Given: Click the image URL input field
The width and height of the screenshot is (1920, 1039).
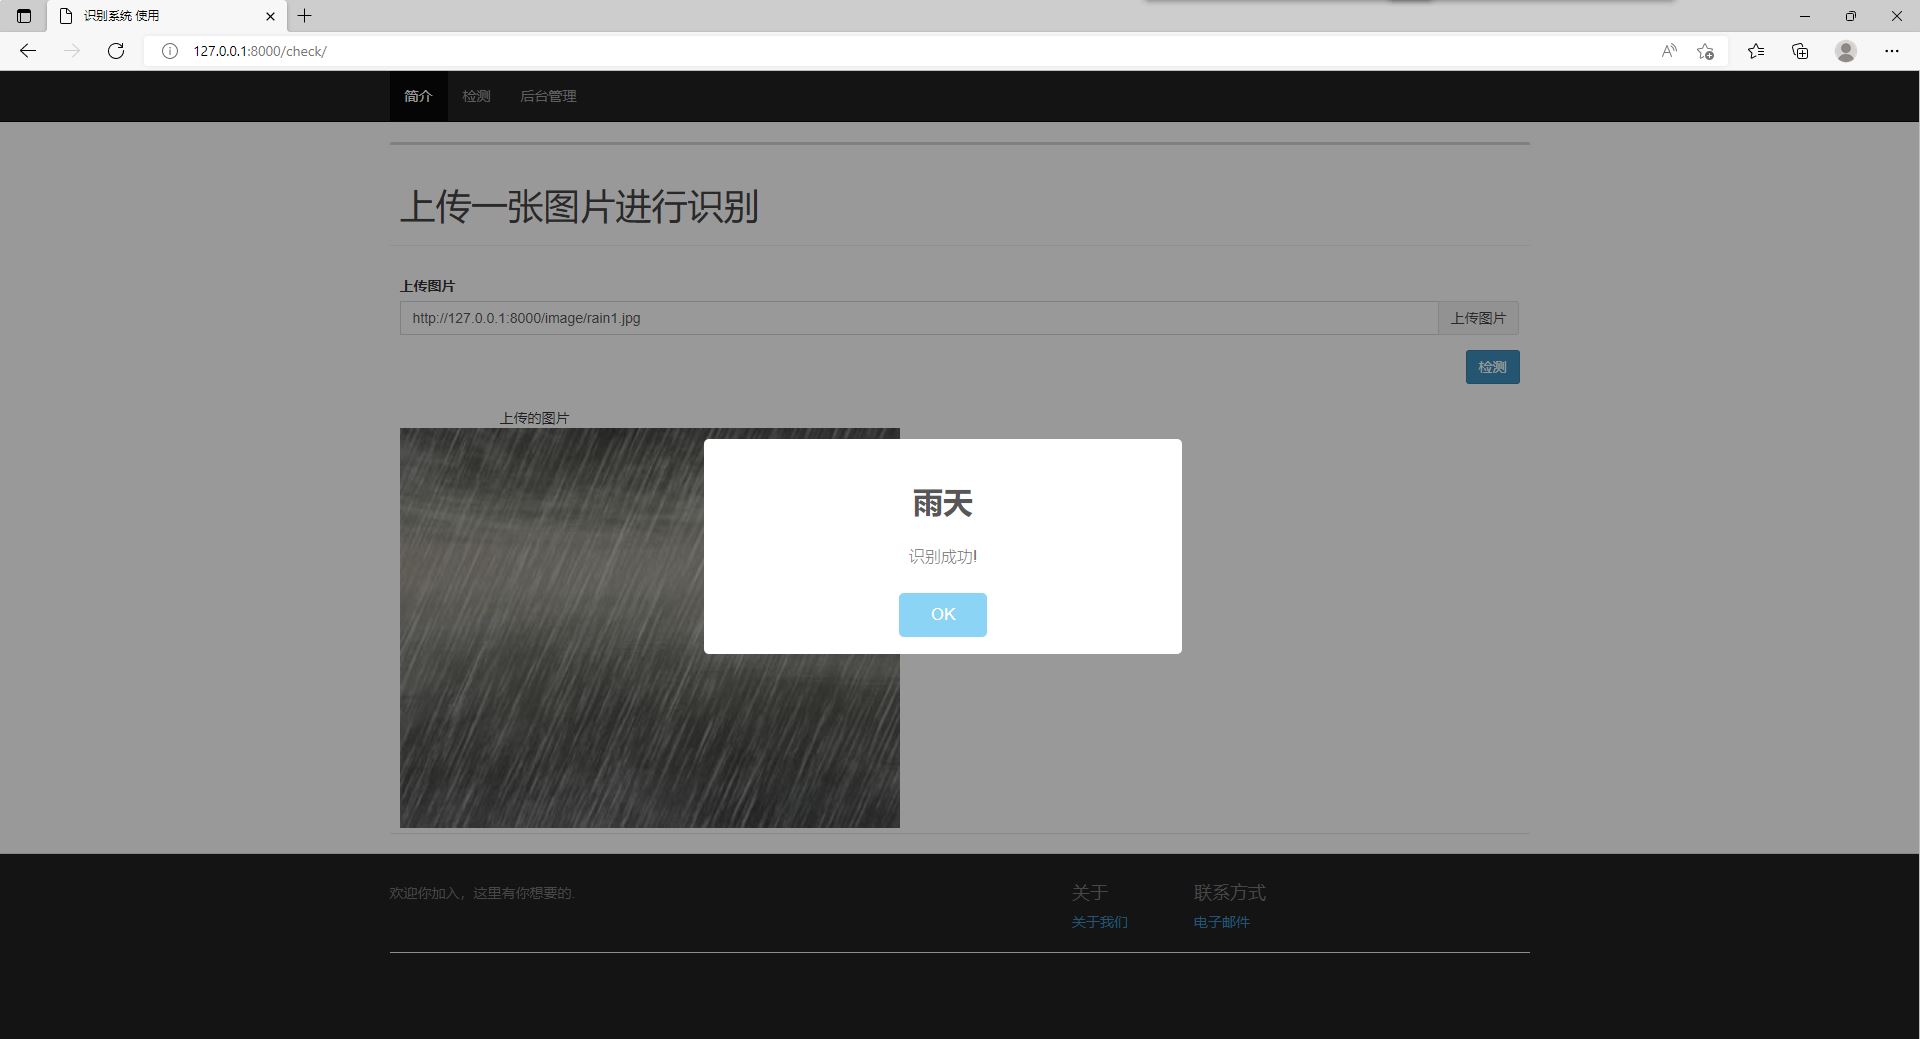Looking at the screenshot, I should coord(919,318).
